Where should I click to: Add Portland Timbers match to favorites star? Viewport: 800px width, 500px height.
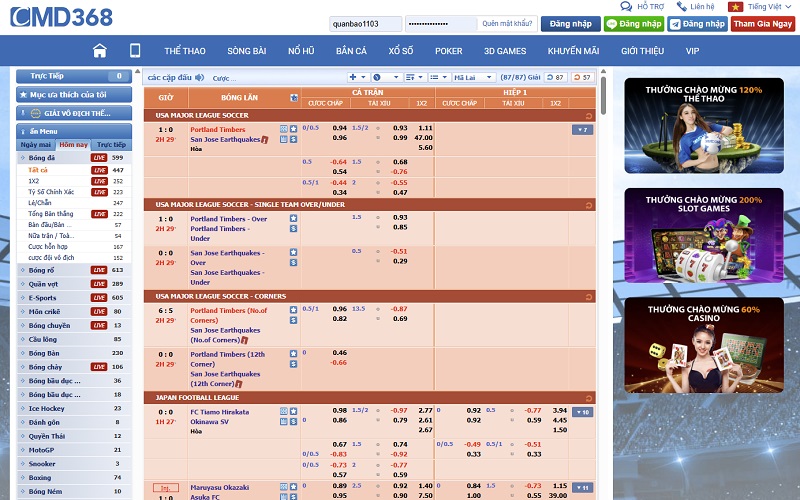click(293, 129)
